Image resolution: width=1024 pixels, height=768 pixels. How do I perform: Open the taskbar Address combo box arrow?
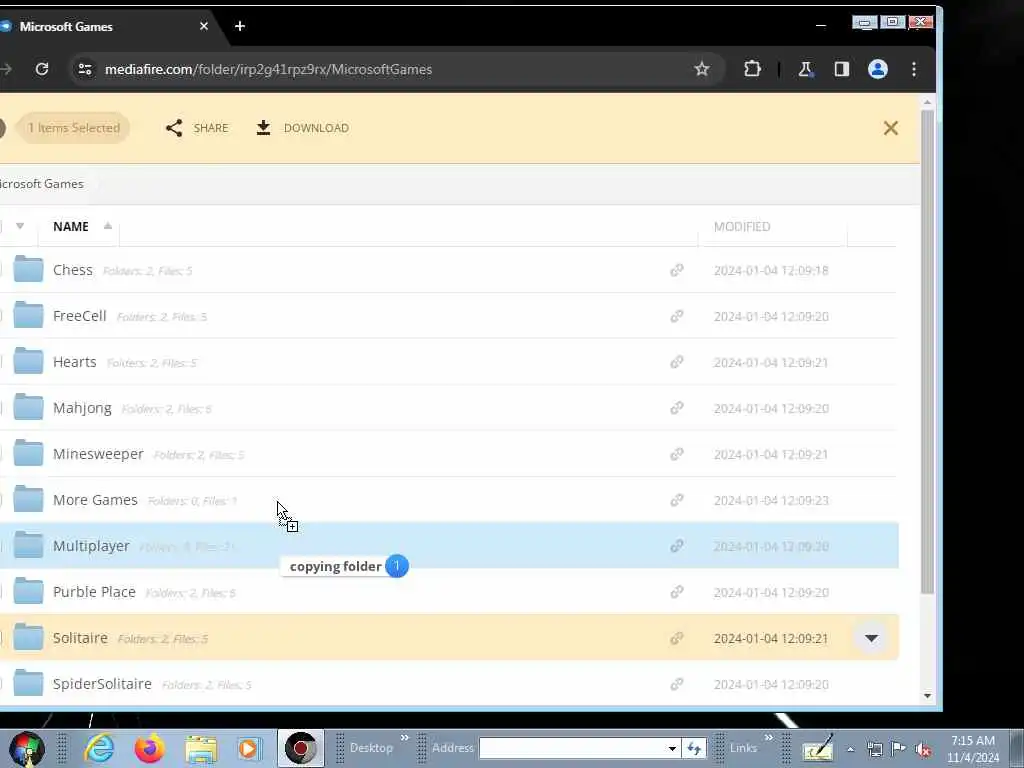tap(671, 748)
